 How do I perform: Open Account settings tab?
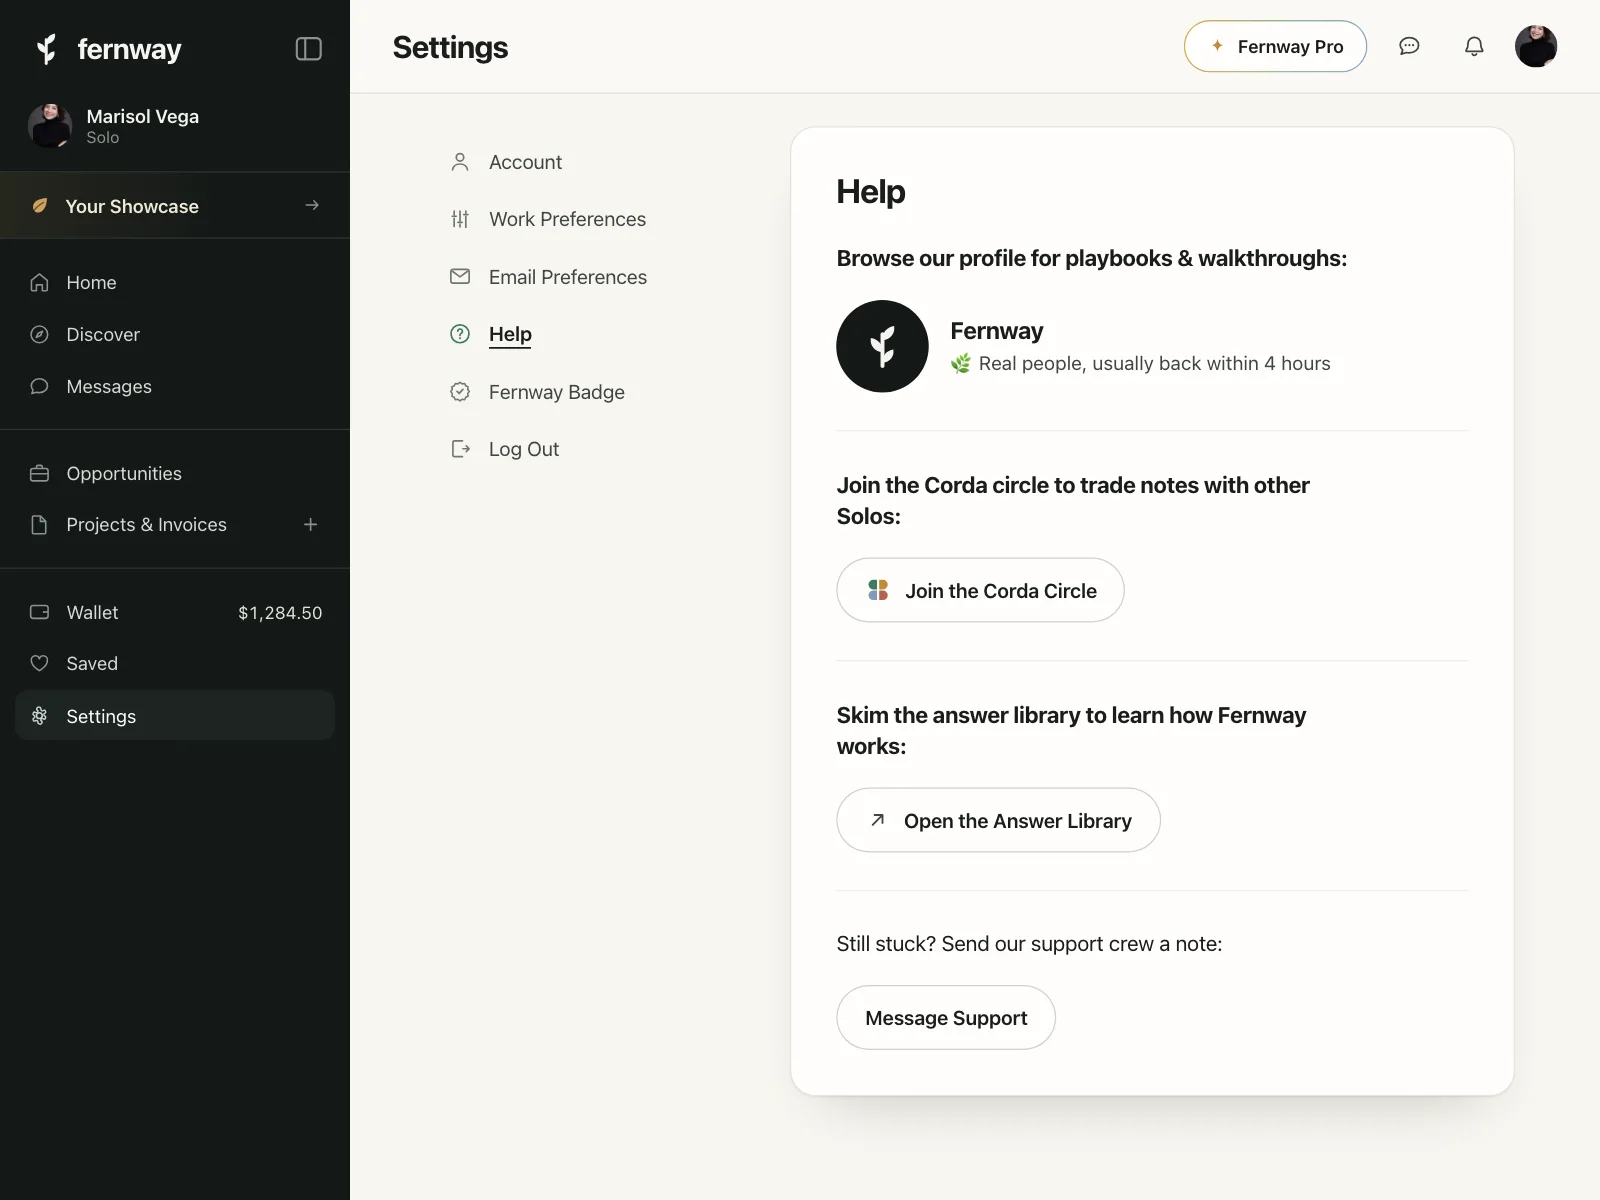[525, 162]
